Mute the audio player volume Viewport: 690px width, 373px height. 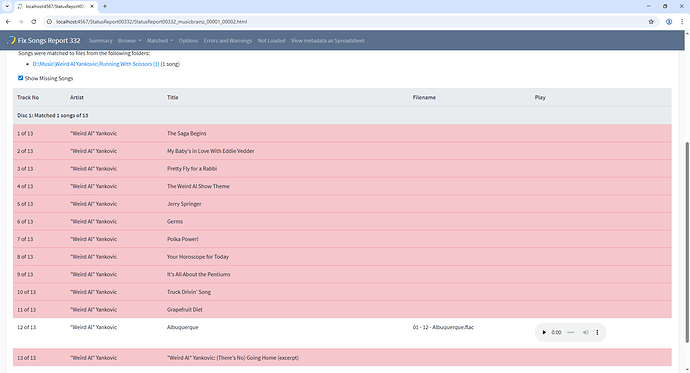coord(585,333)
